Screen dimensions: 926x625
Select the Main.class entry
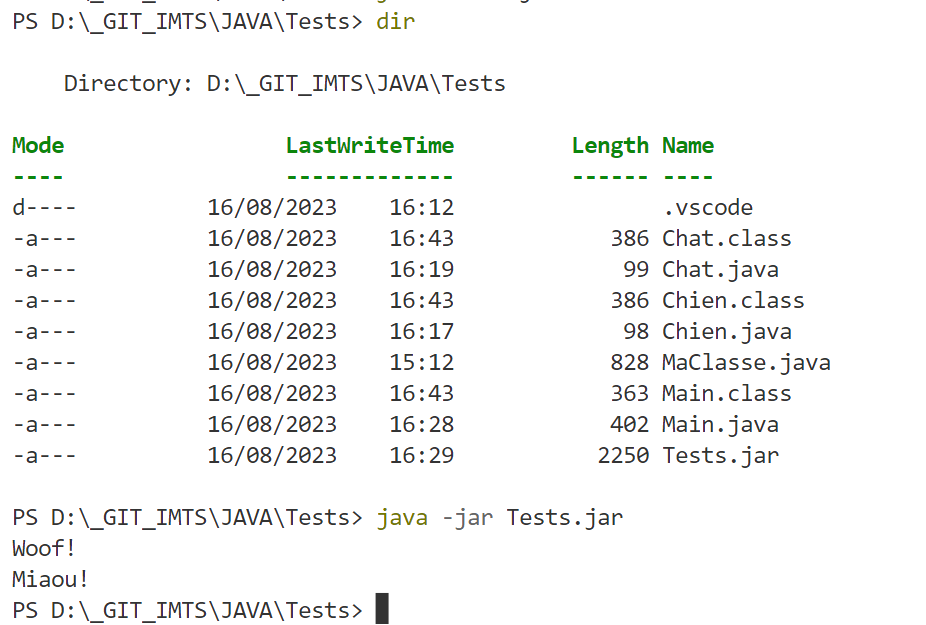coord(726,394)
